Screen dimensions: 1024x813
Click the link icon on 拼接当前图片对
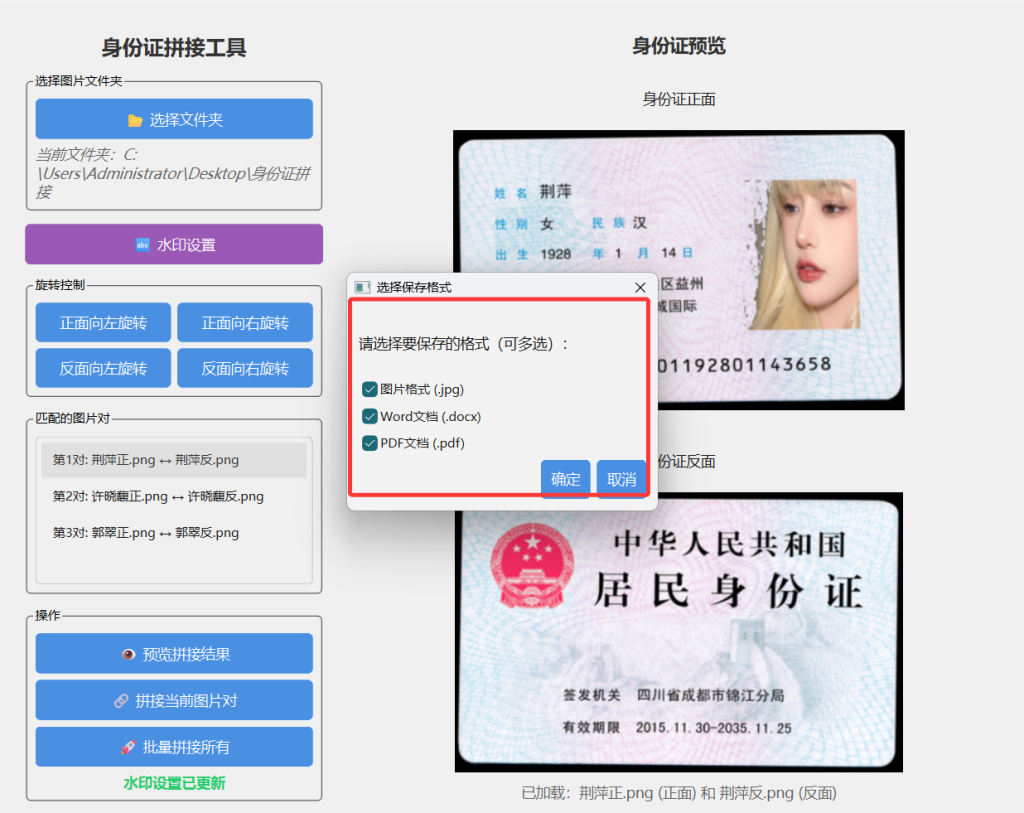pos(121,701)
